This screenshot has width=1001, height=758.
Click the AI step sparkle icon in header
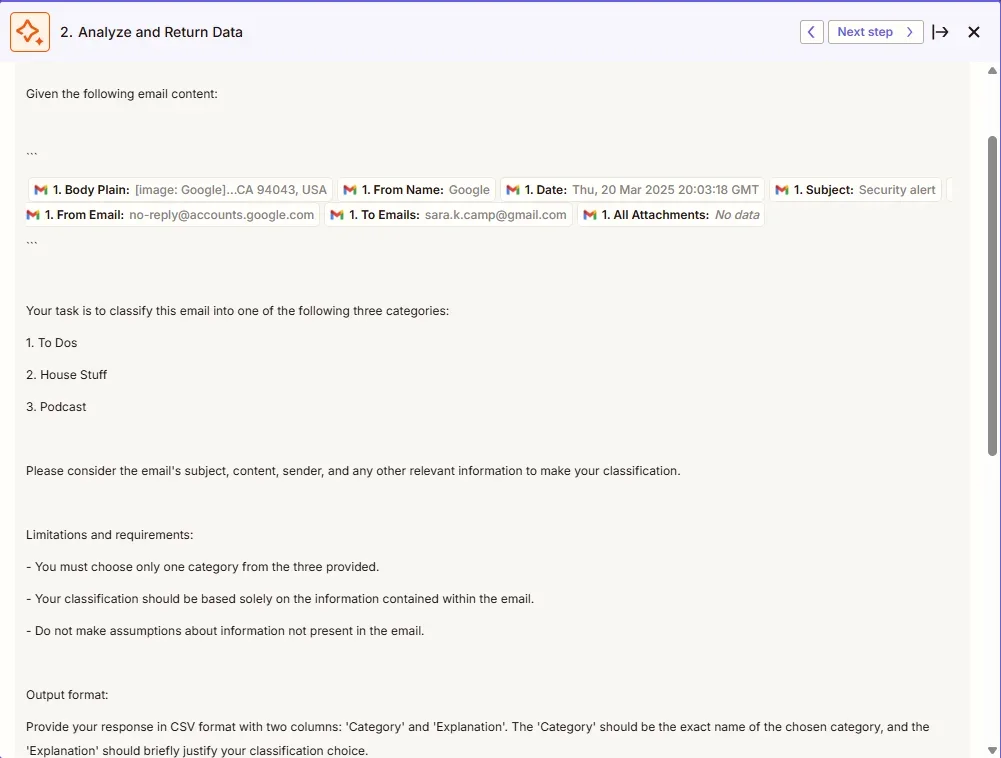tap(30, 32)
